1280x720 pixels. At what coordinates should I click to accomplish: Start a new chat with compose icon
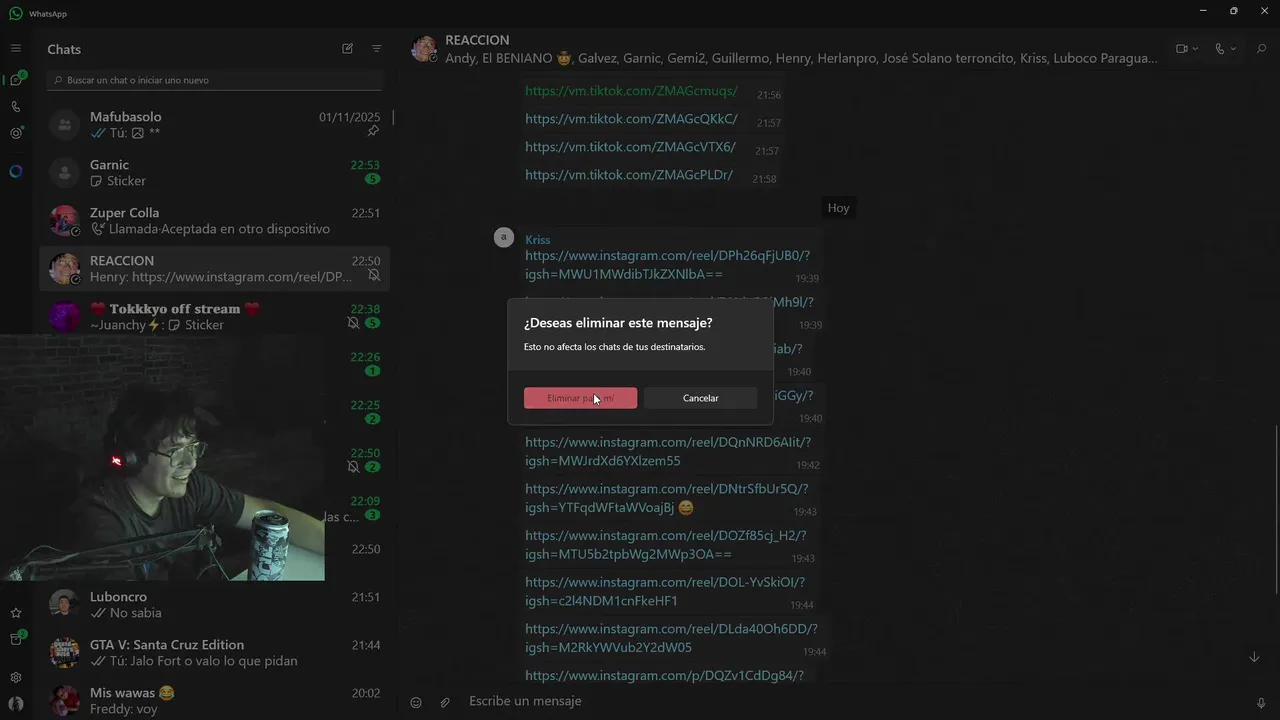pos(347,48)
